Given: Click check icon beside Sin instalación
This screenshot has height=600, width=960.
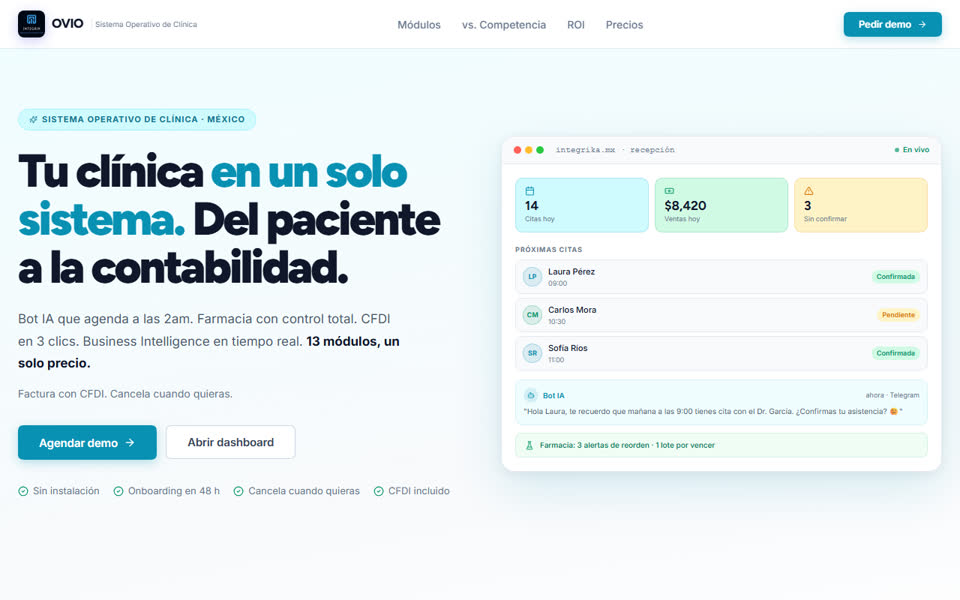Looking at the screenshot, I should pos(23,491).
